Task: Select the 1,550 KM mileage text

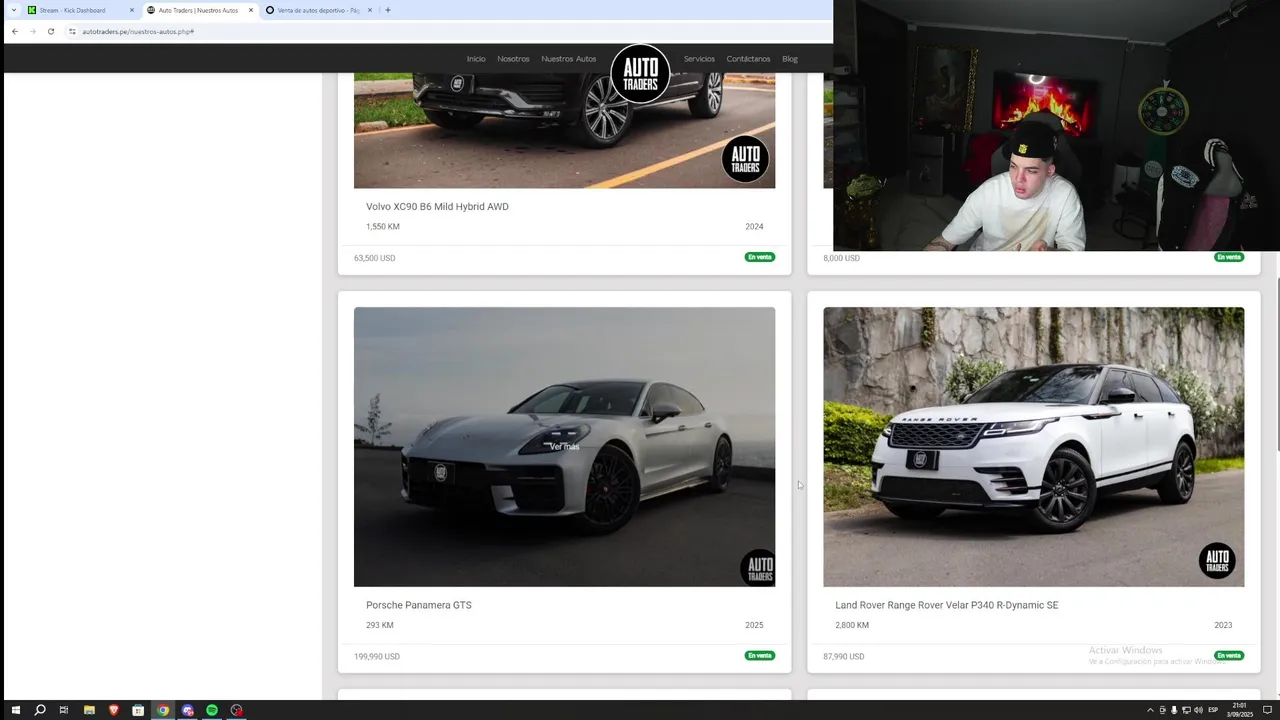Action: [x=383, y=227]
